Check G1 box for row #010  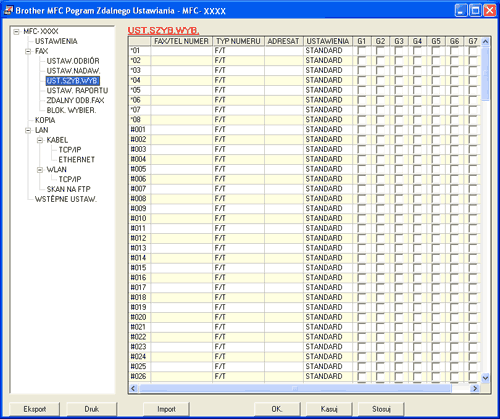[x=361, y=219]
